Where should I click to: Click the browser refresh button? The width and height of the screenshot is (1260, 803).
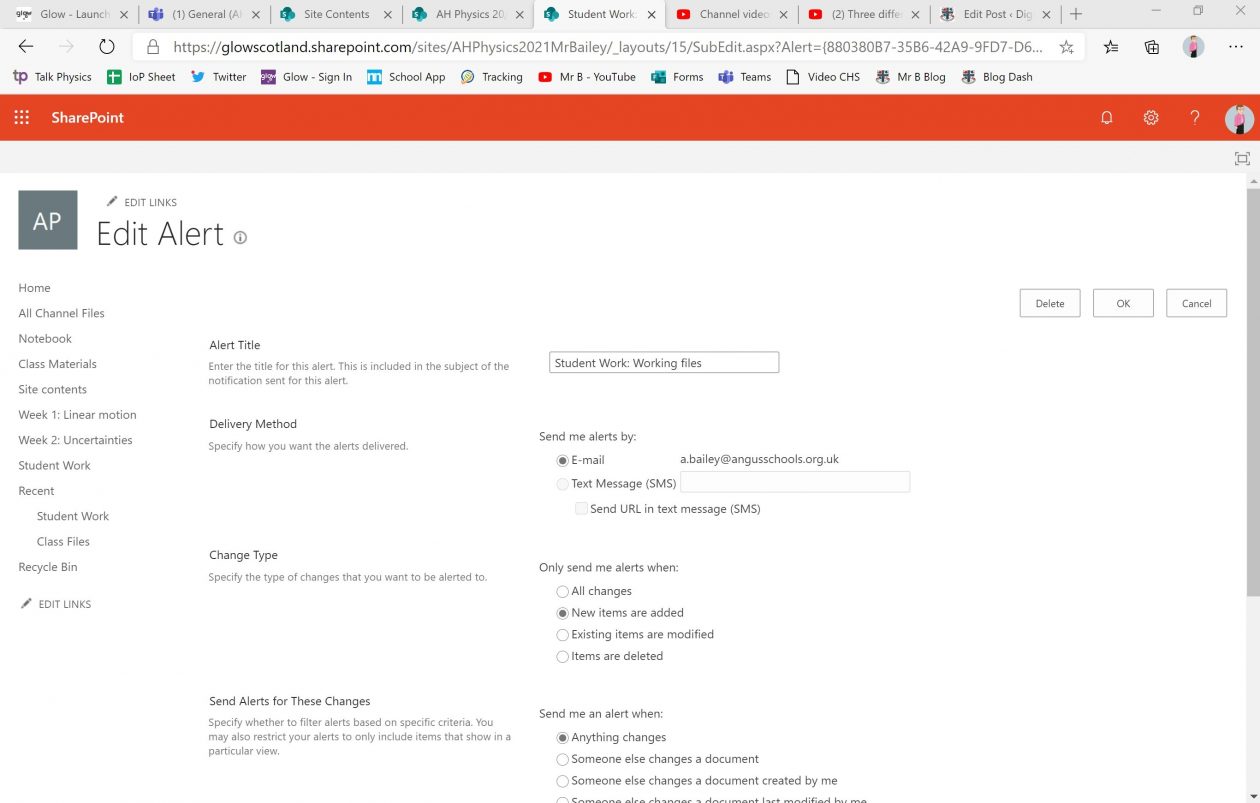pos(107,47)
